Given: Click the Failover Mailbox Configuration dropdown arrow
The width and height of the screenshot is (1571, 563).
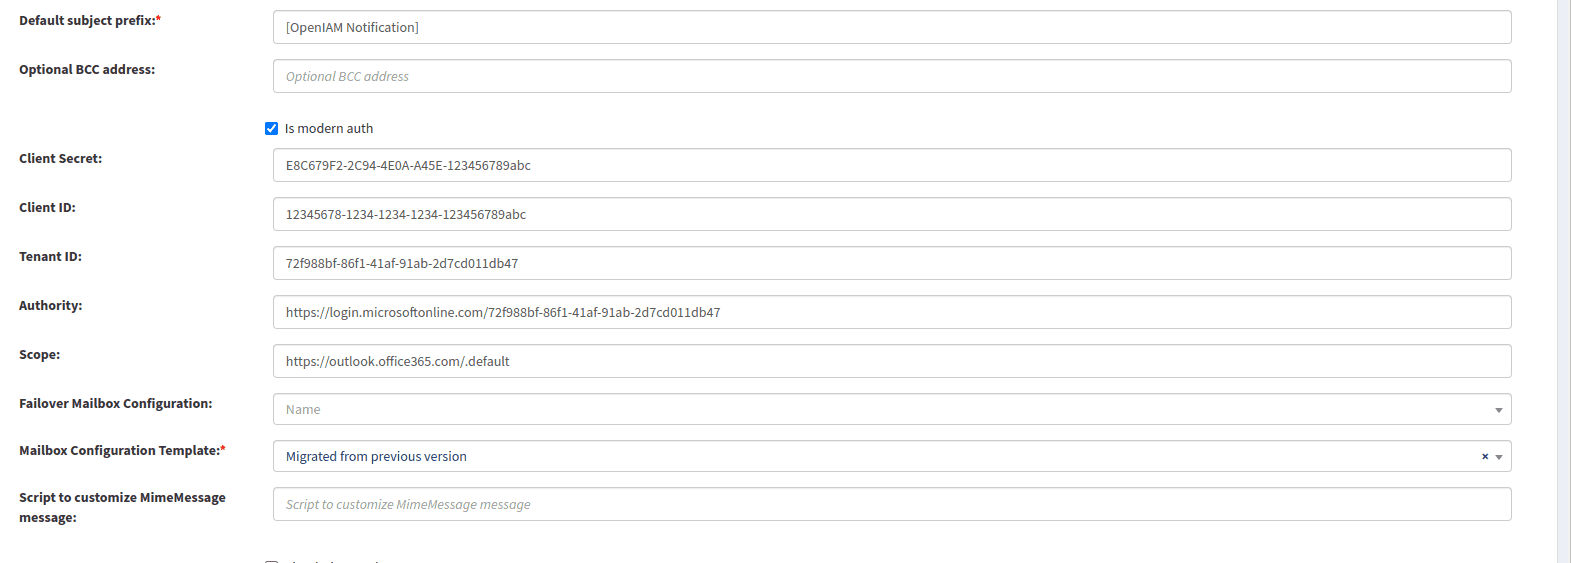Looking at the screenshot, I should tap(1499, 410).
